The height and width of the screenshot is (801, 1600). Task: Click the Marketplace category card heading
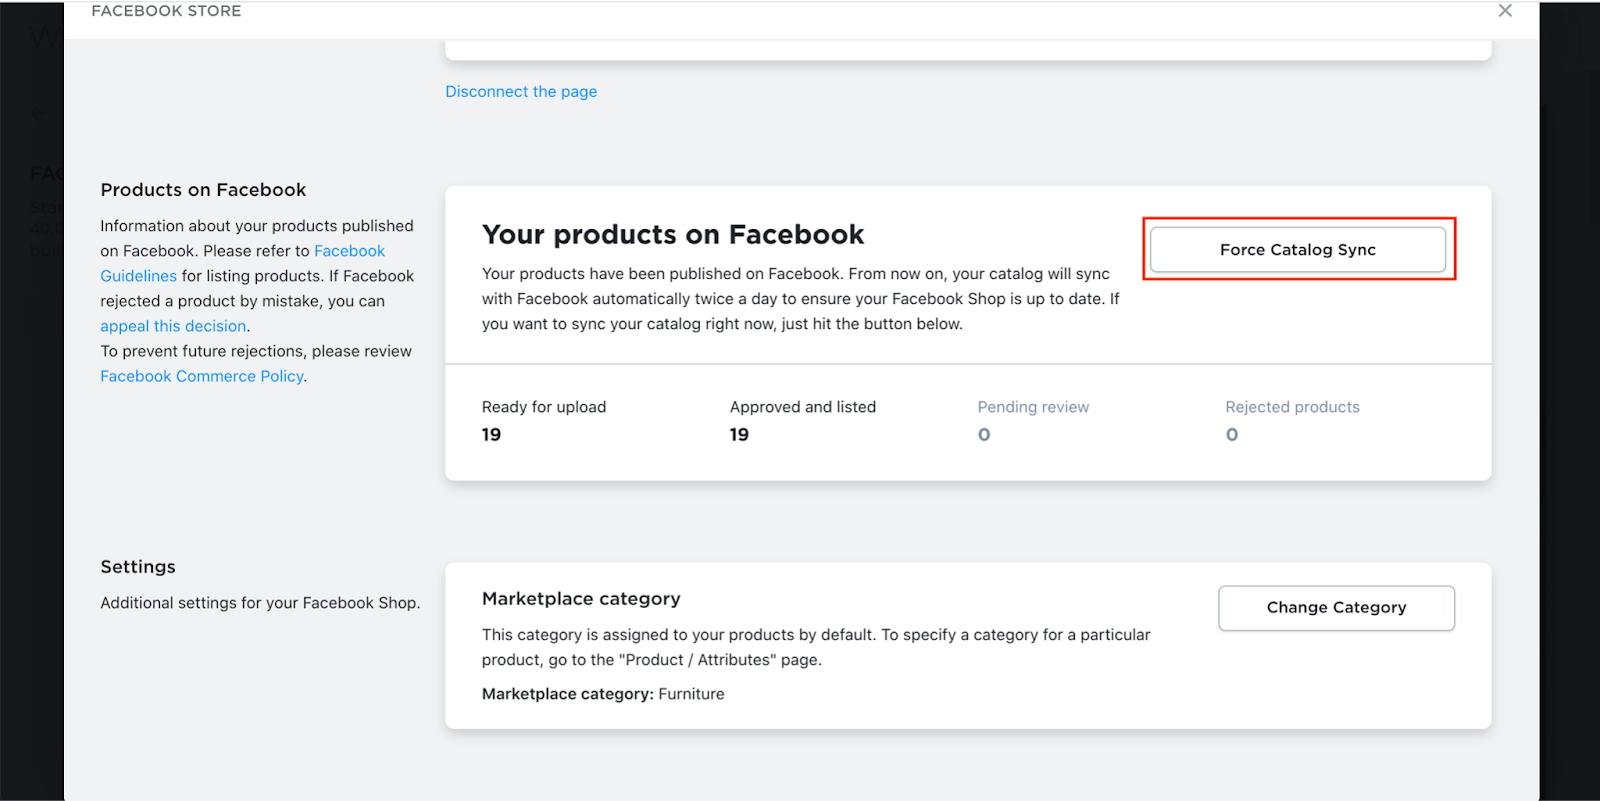point(581,599)
